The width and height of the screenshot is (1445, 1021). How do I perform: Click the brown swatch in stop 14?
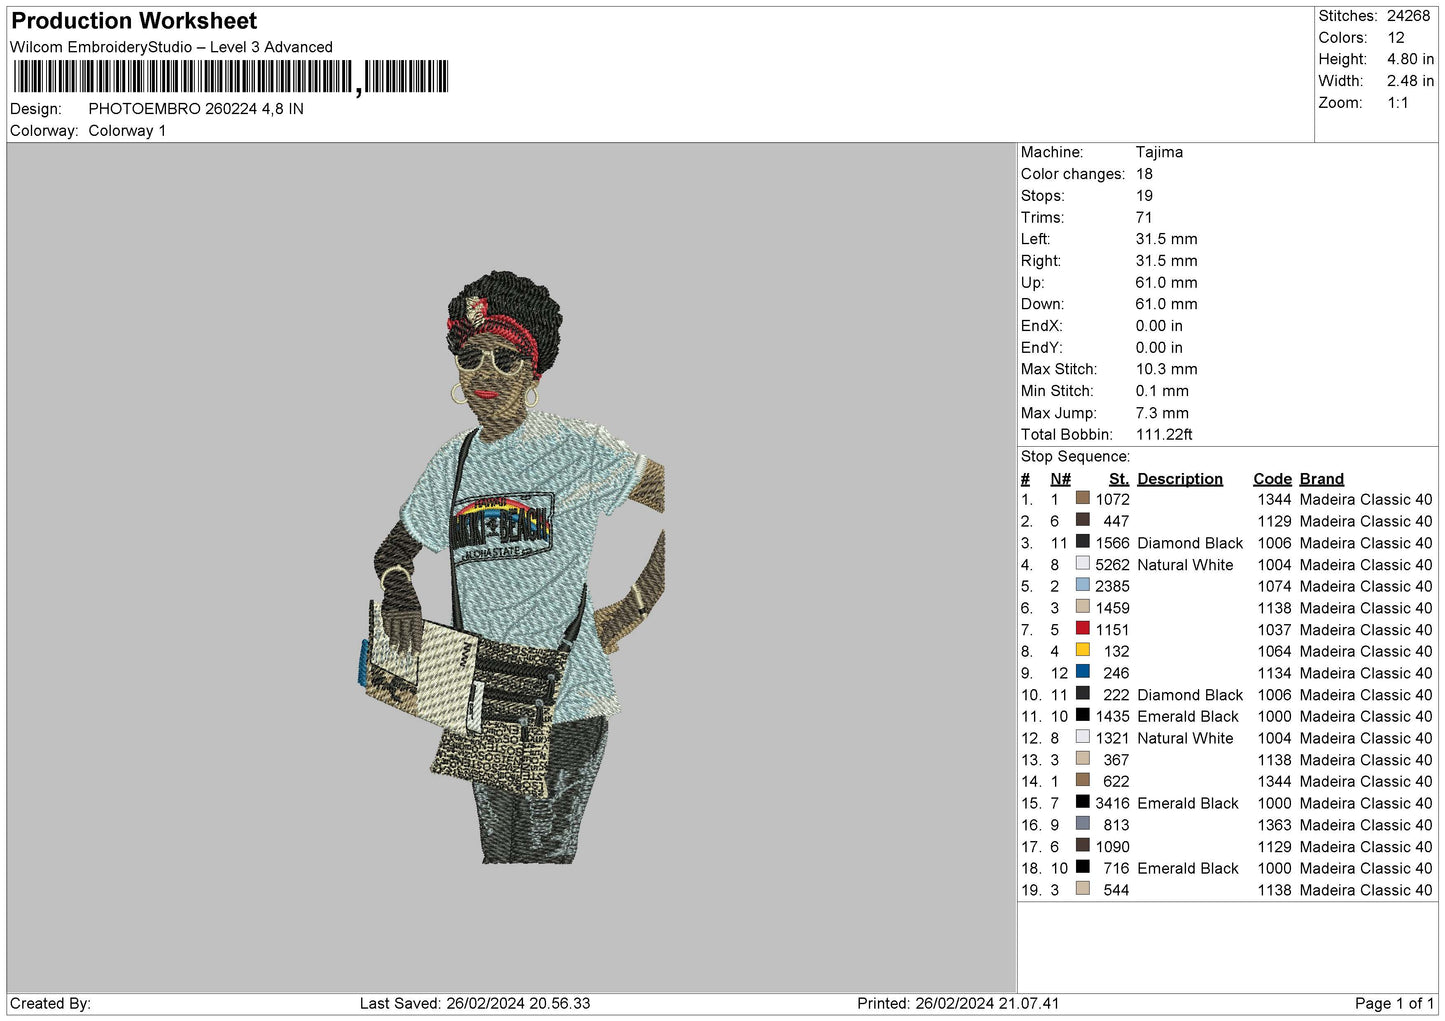point(1082,780)
